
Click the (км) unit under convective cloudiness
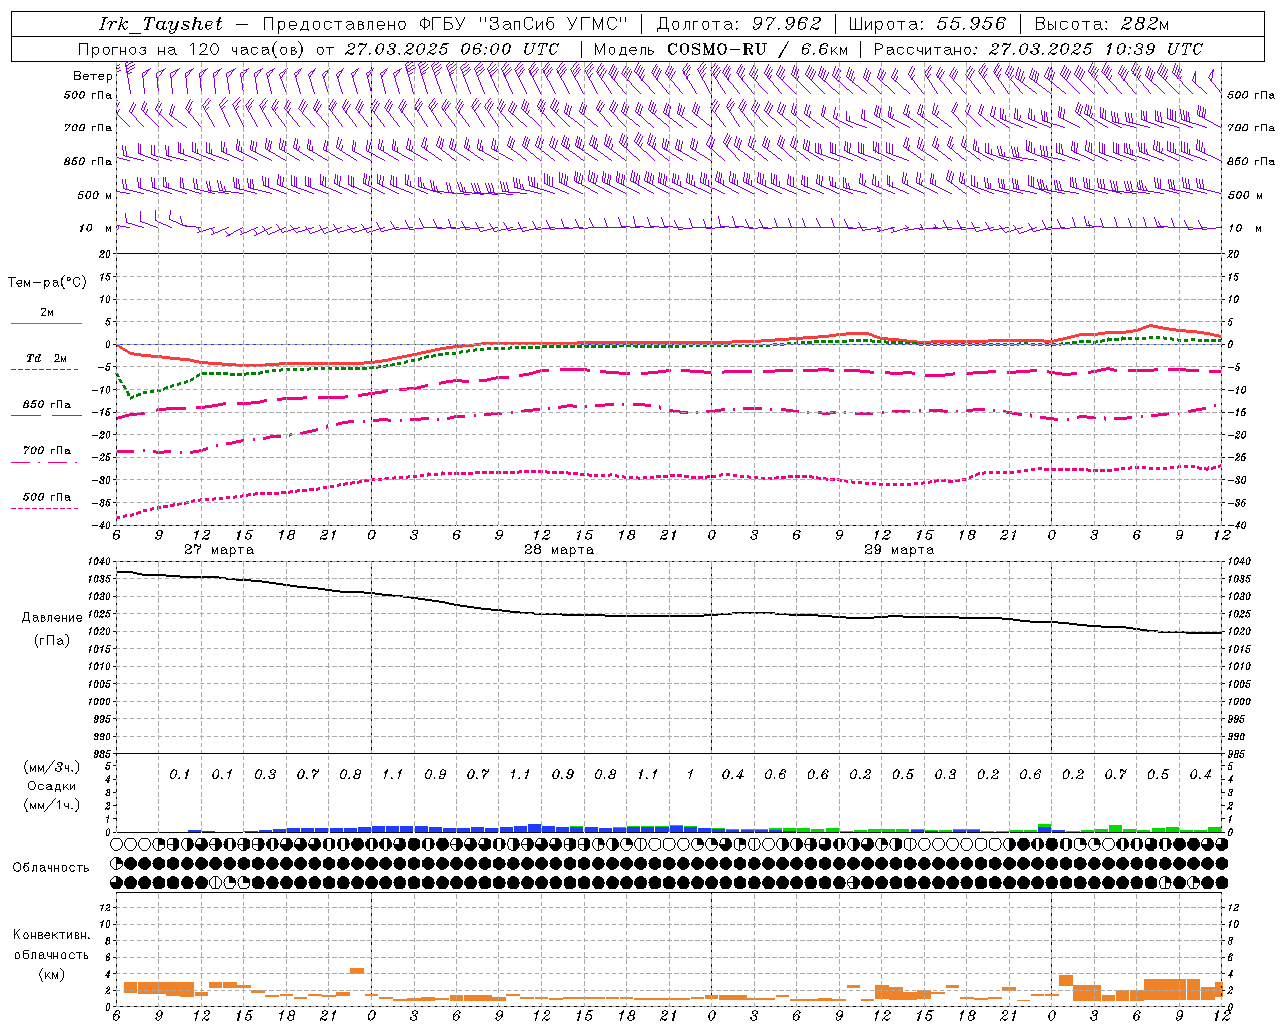[x=52, y=975]
